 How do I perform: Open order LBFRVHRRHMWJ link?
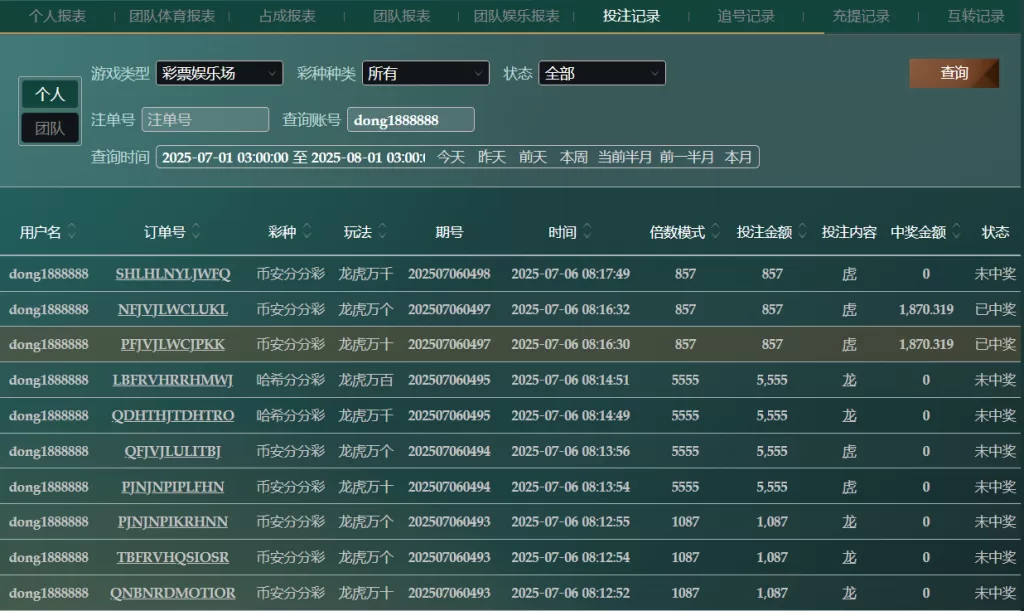coord(173,380)
